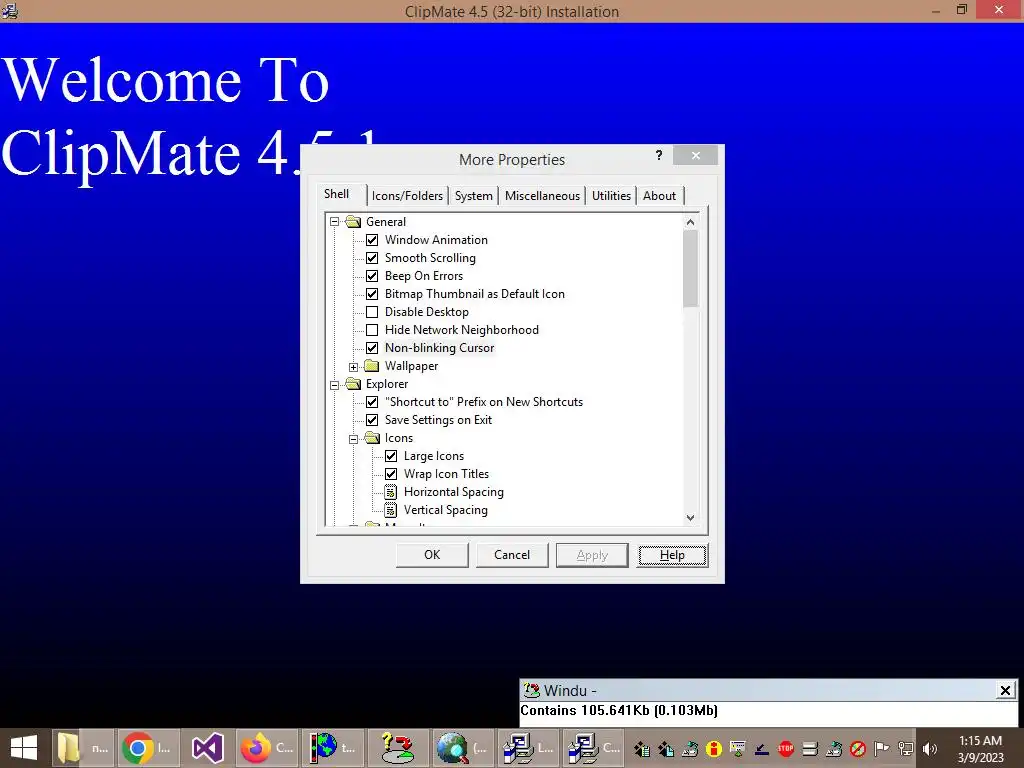1024x768 pixels.
Task: Click the Wallpaper folder icon
Action: 372,366
